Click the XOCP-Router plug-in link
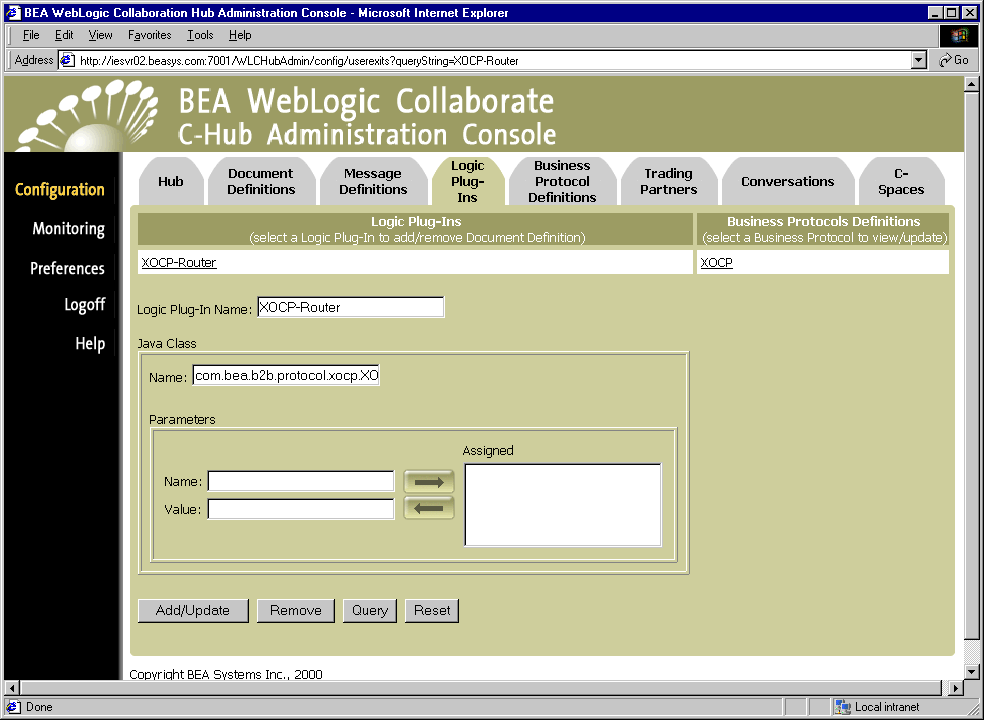The image size is (984, 720). [179, 262]
